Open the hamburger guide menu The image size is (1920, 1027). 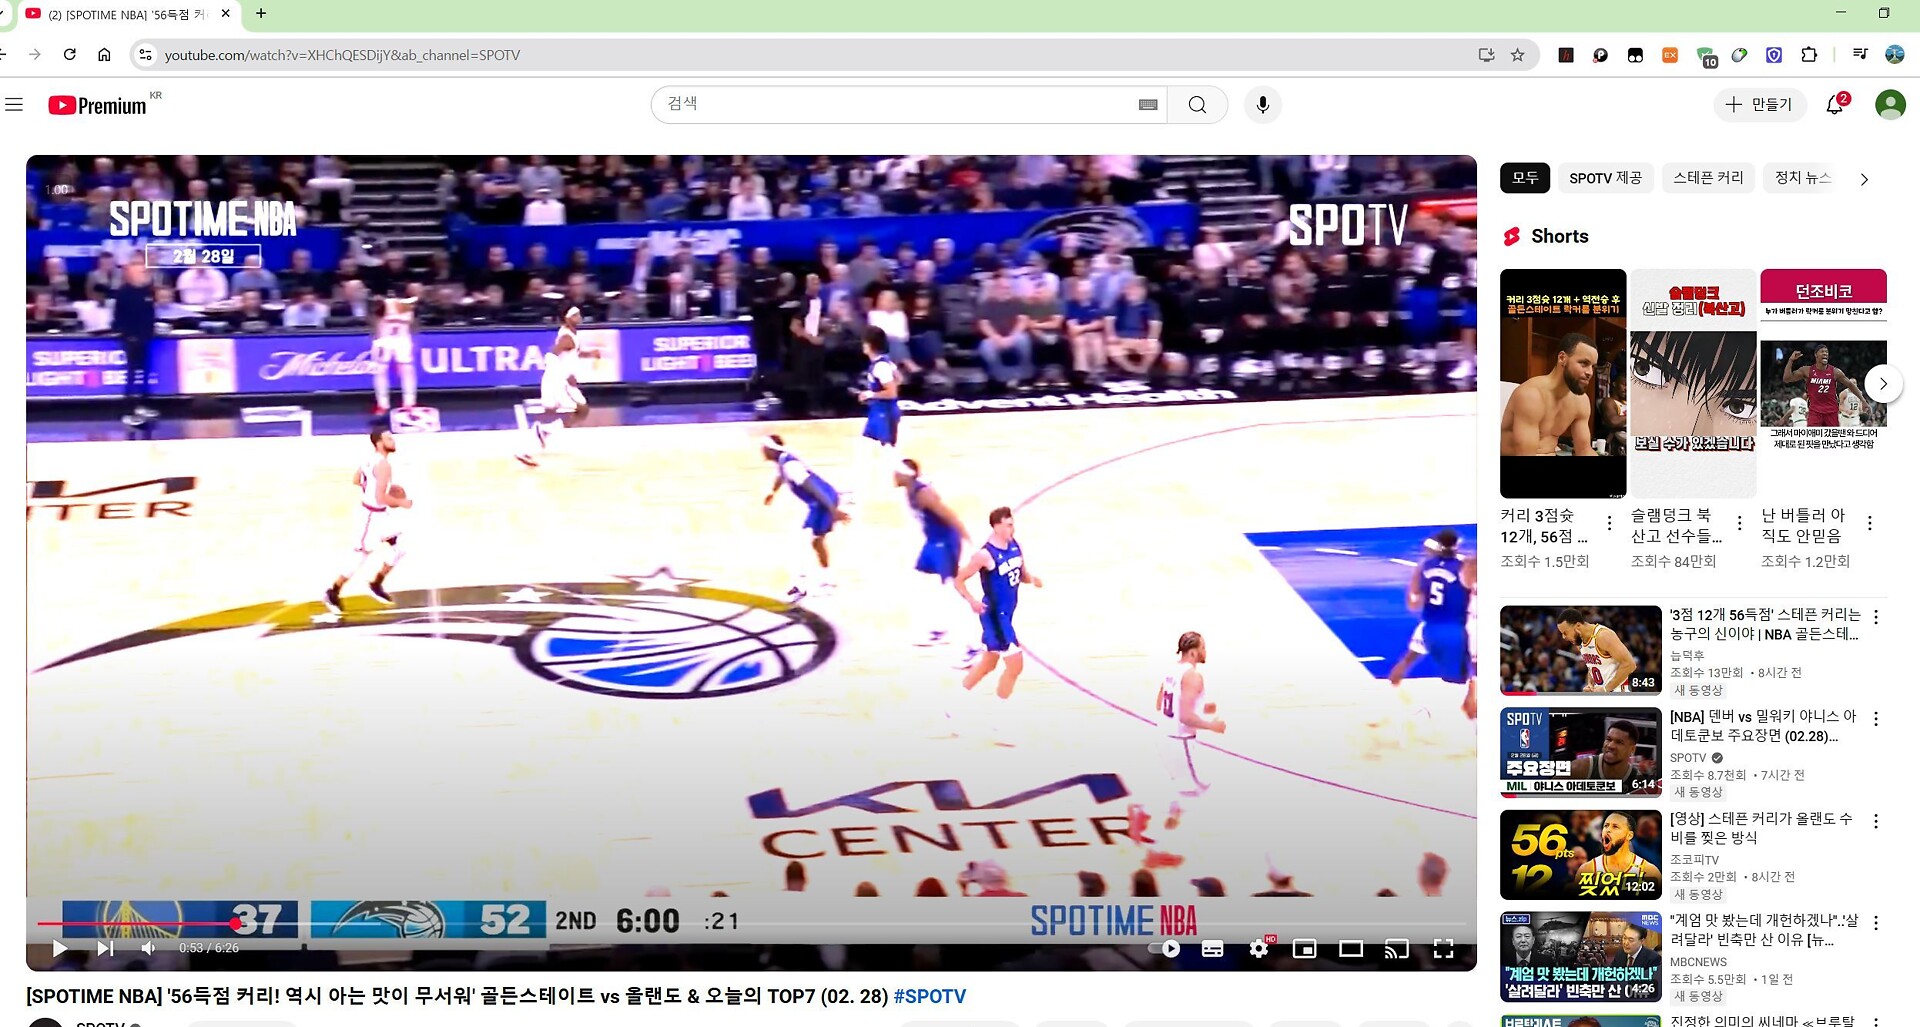14,105
